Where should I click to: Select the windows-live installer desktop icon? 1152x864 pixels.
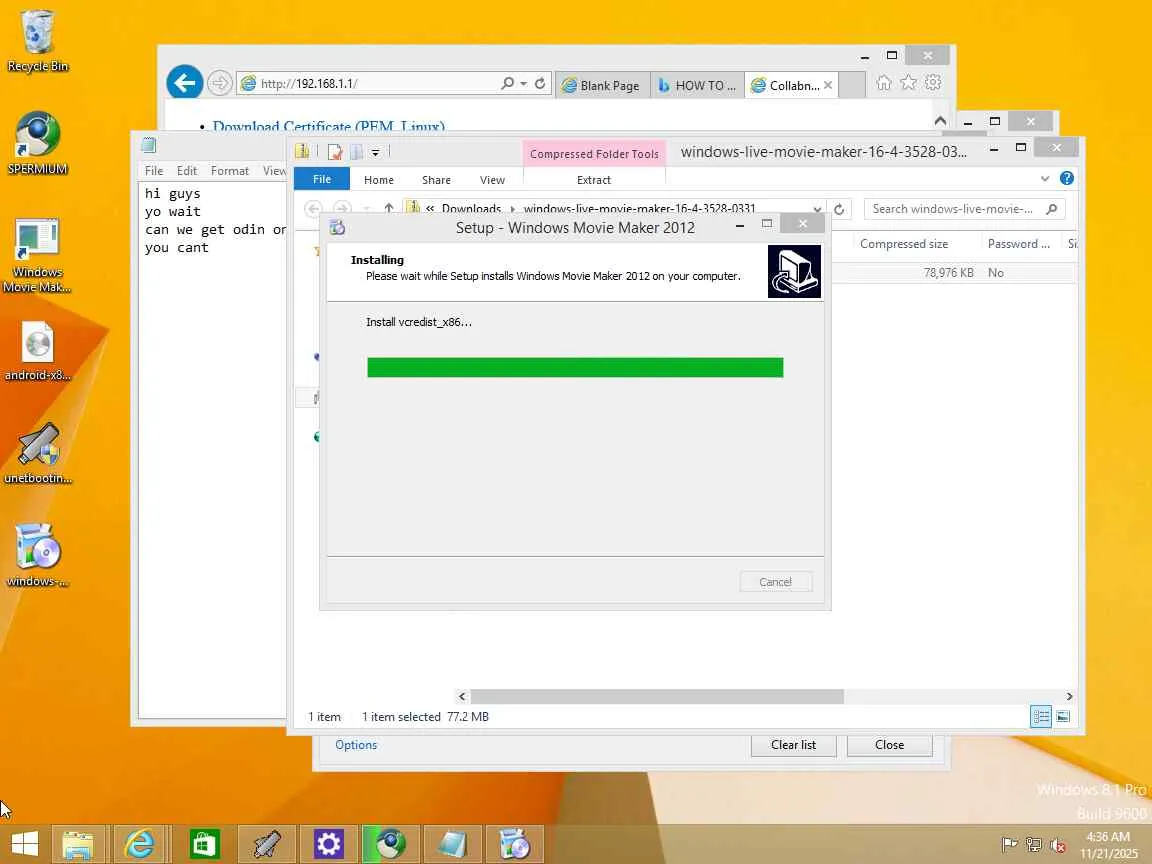click(37, 555)
